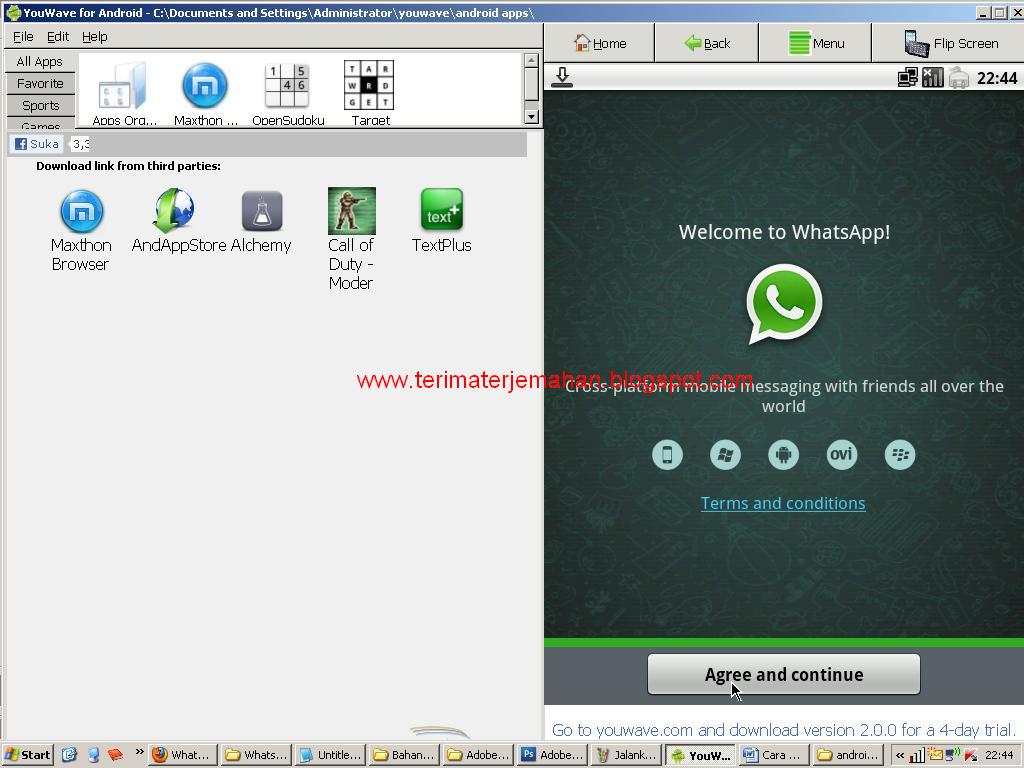Select the All Apps category tab

pyautogui.click(x=40, y=61)
